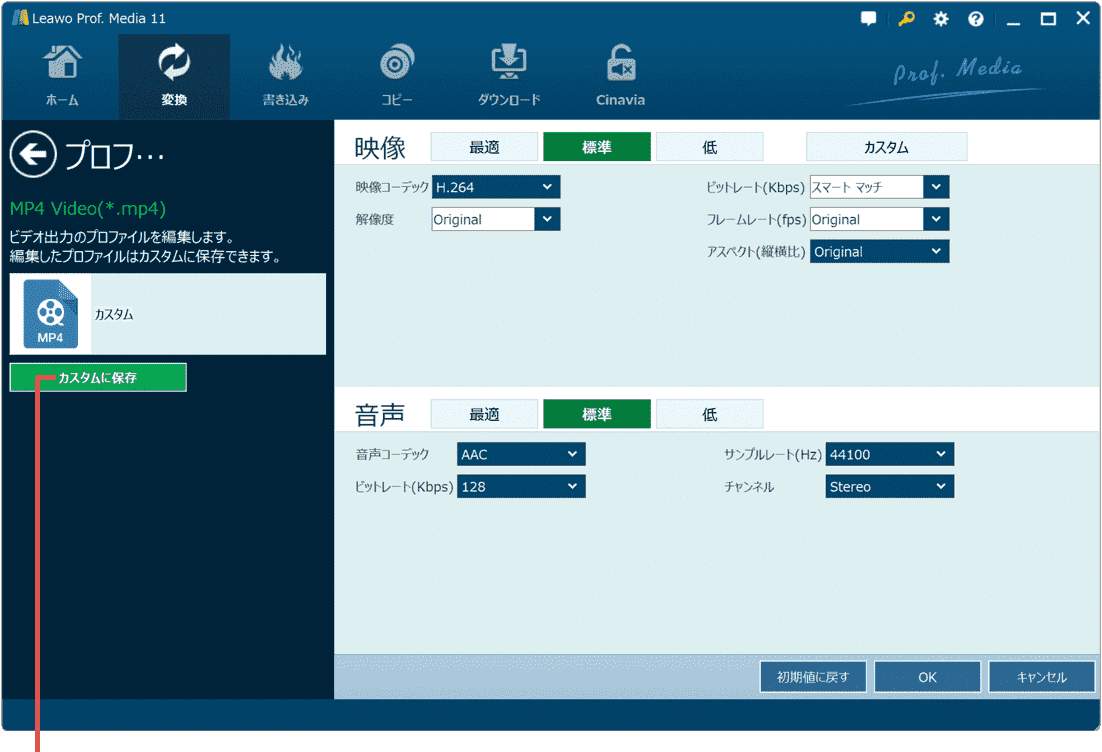Click the key registration icon

[906, 19]
